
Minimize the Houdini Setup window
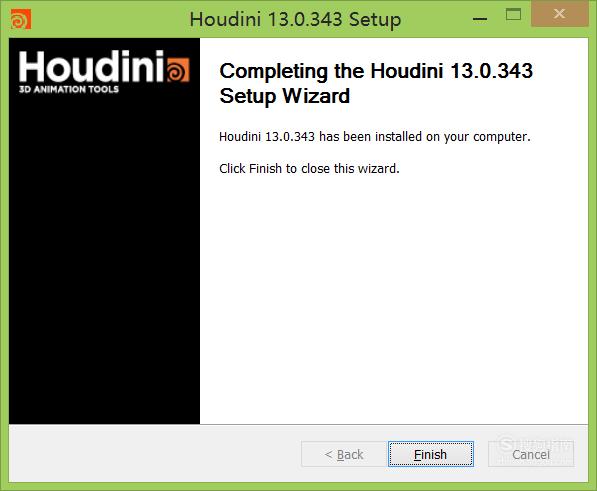coord(480,19)
